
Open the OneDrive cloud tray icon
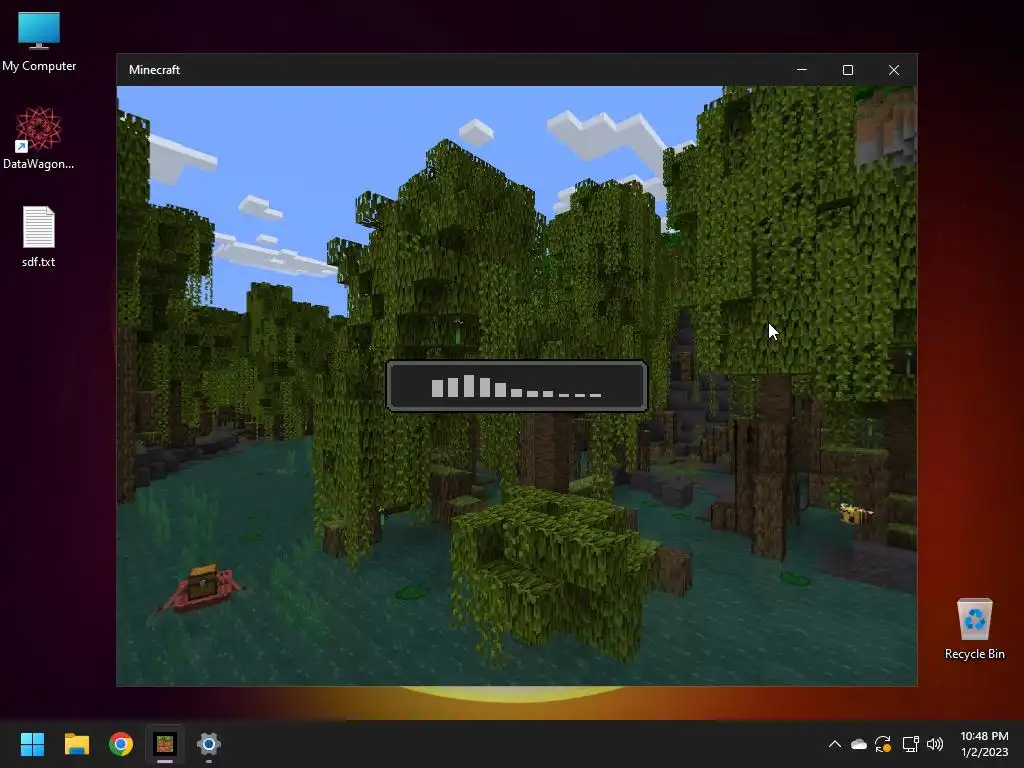(859, 744)
